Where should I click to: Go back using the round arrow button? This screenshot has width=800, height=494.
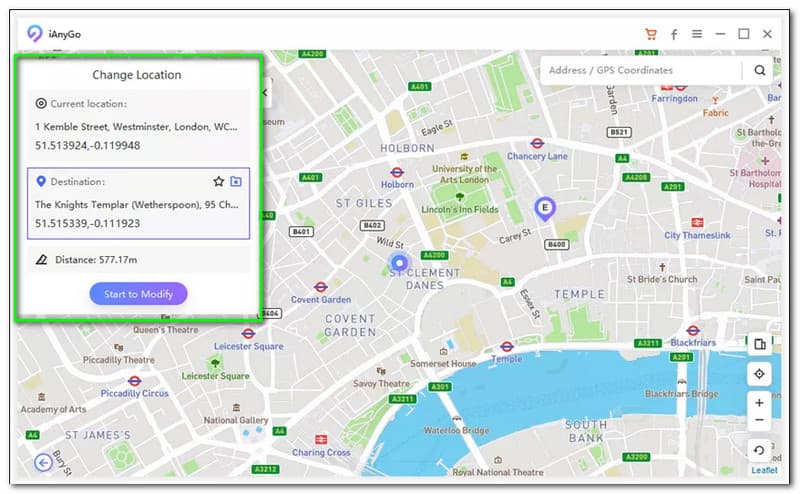pyautogui.click(x=43, y=463)
